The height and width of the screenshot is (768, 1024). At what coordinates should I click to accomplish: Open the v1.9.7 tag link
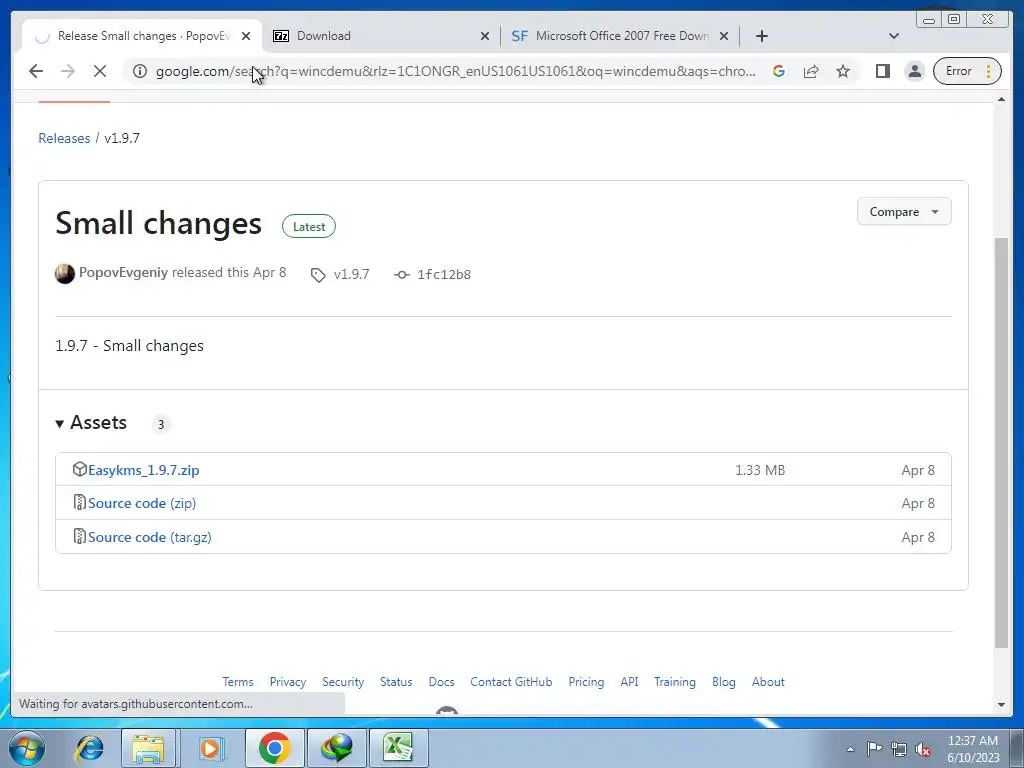351,274
